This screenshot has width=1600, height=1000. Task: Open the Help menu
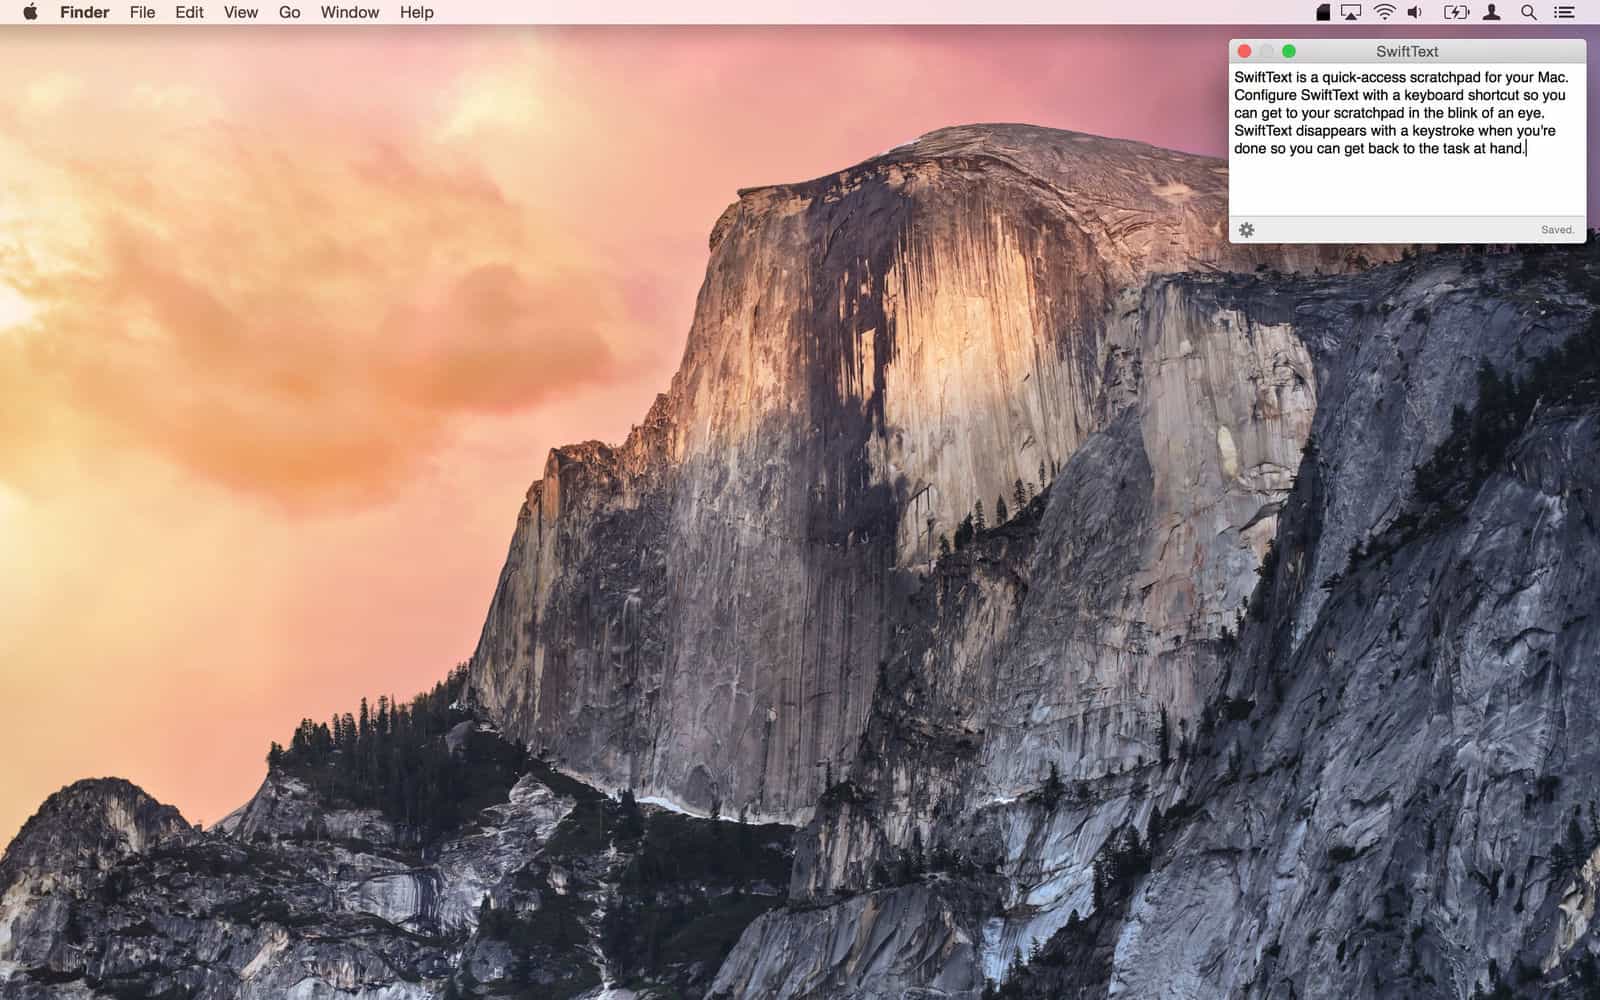coord(416,12)
